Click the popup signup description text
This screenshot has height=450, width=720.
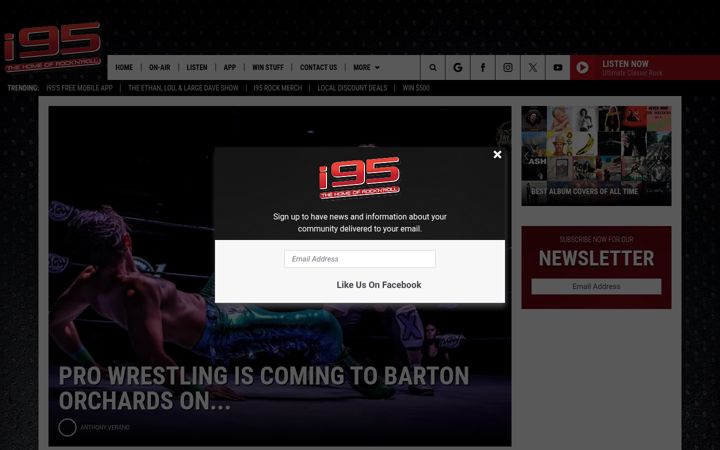tap(360, 223)
